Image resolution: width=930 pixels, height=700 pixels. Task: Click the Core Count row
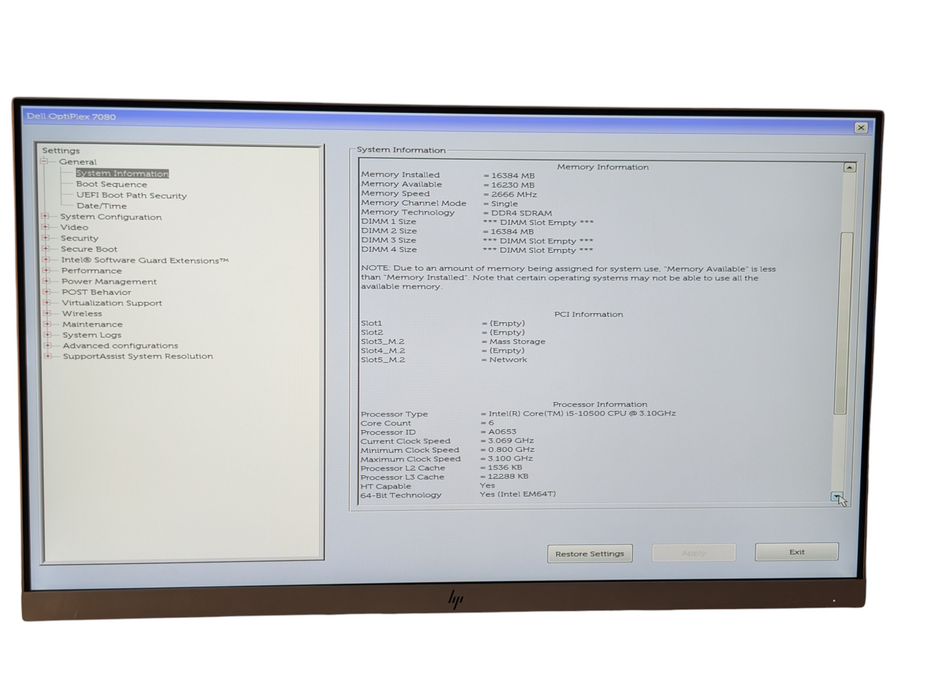coord(427,423)
